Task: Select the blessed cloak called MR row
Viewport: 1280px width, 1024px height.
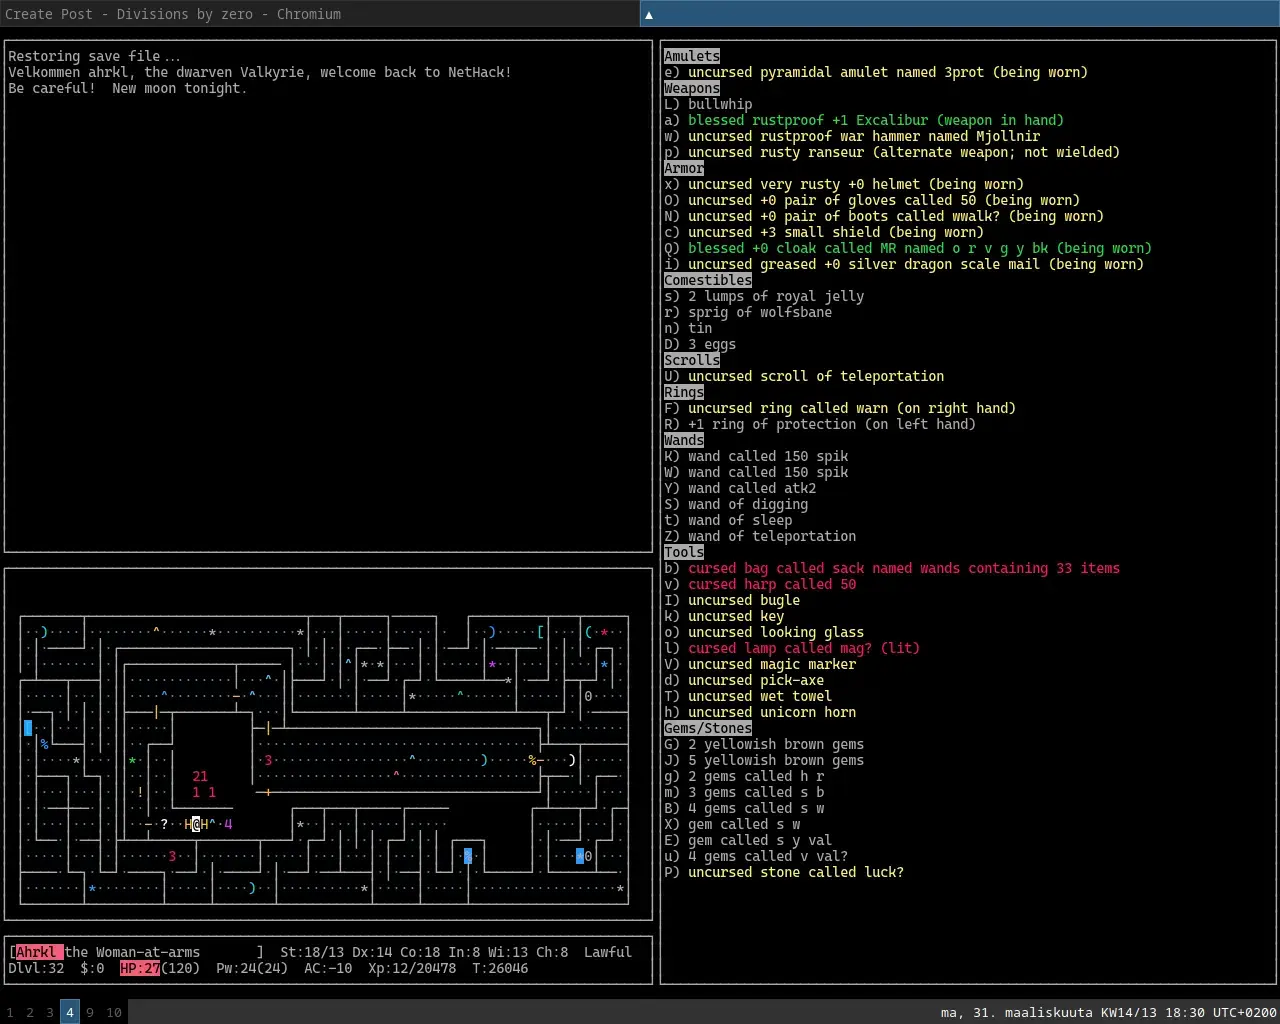Action: tap(908, 248)
